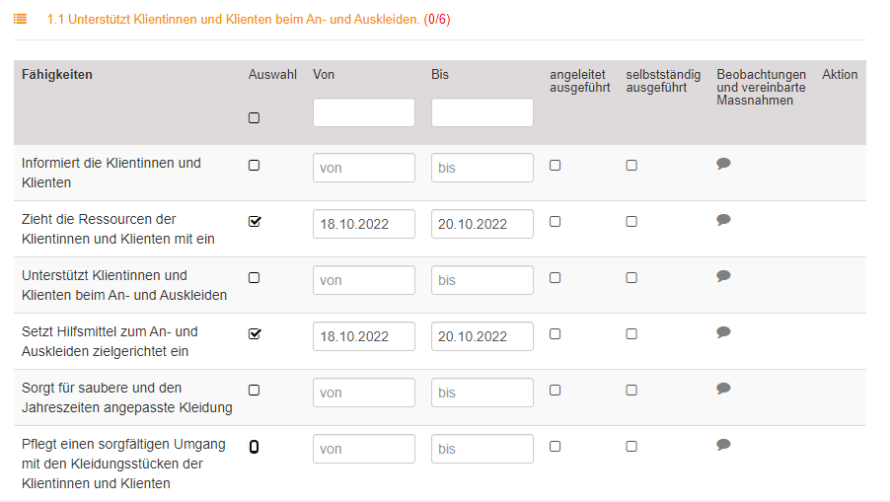Click the 'von' field in 'Sorgt für saubere' row

tap(363, 393)
